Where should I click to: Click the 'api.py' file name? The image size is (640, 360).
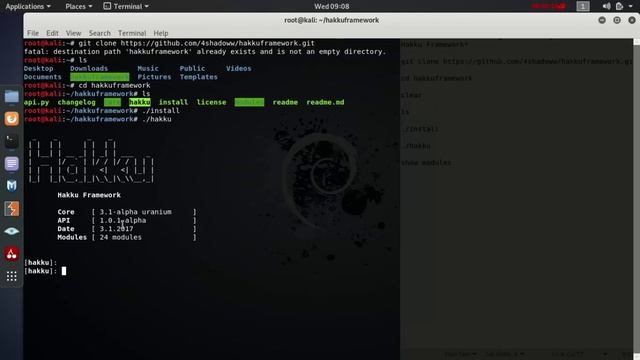36,102
